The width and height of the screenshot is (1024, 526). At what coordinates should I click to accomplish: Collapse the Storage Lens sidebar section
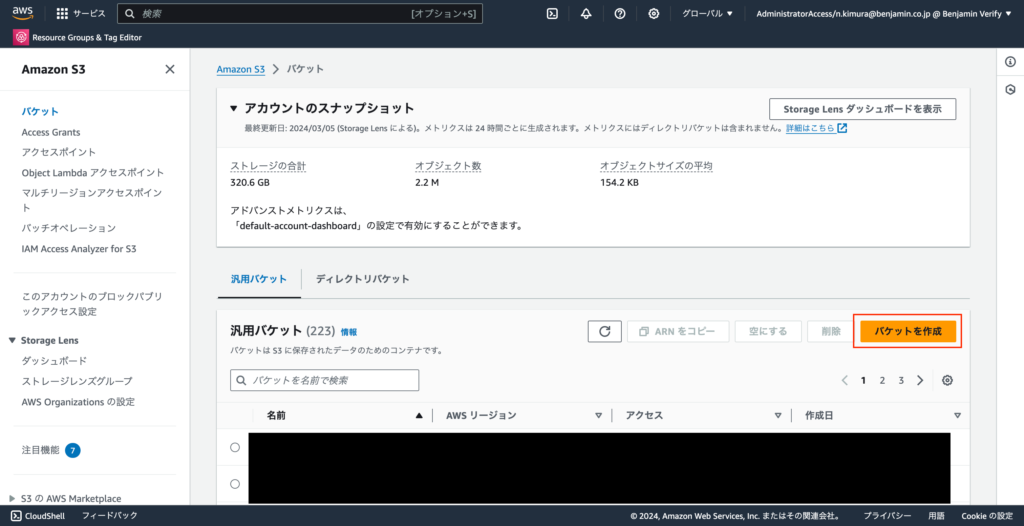pyautogui.click(x=12, y=340)
